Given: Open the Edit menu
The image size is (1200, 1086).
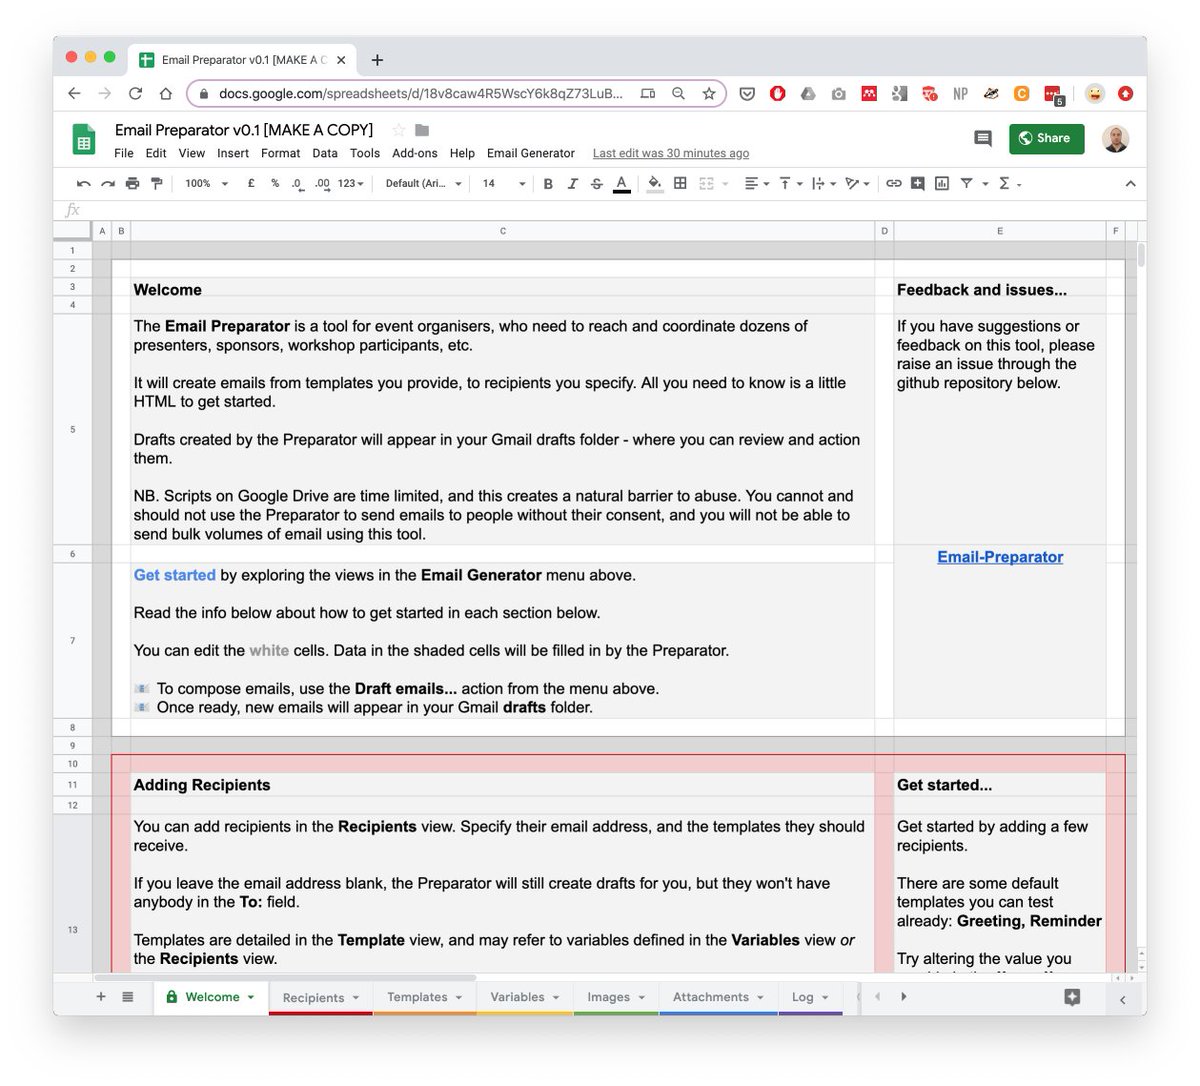Looking at the screenshot, I should (156, 153).
